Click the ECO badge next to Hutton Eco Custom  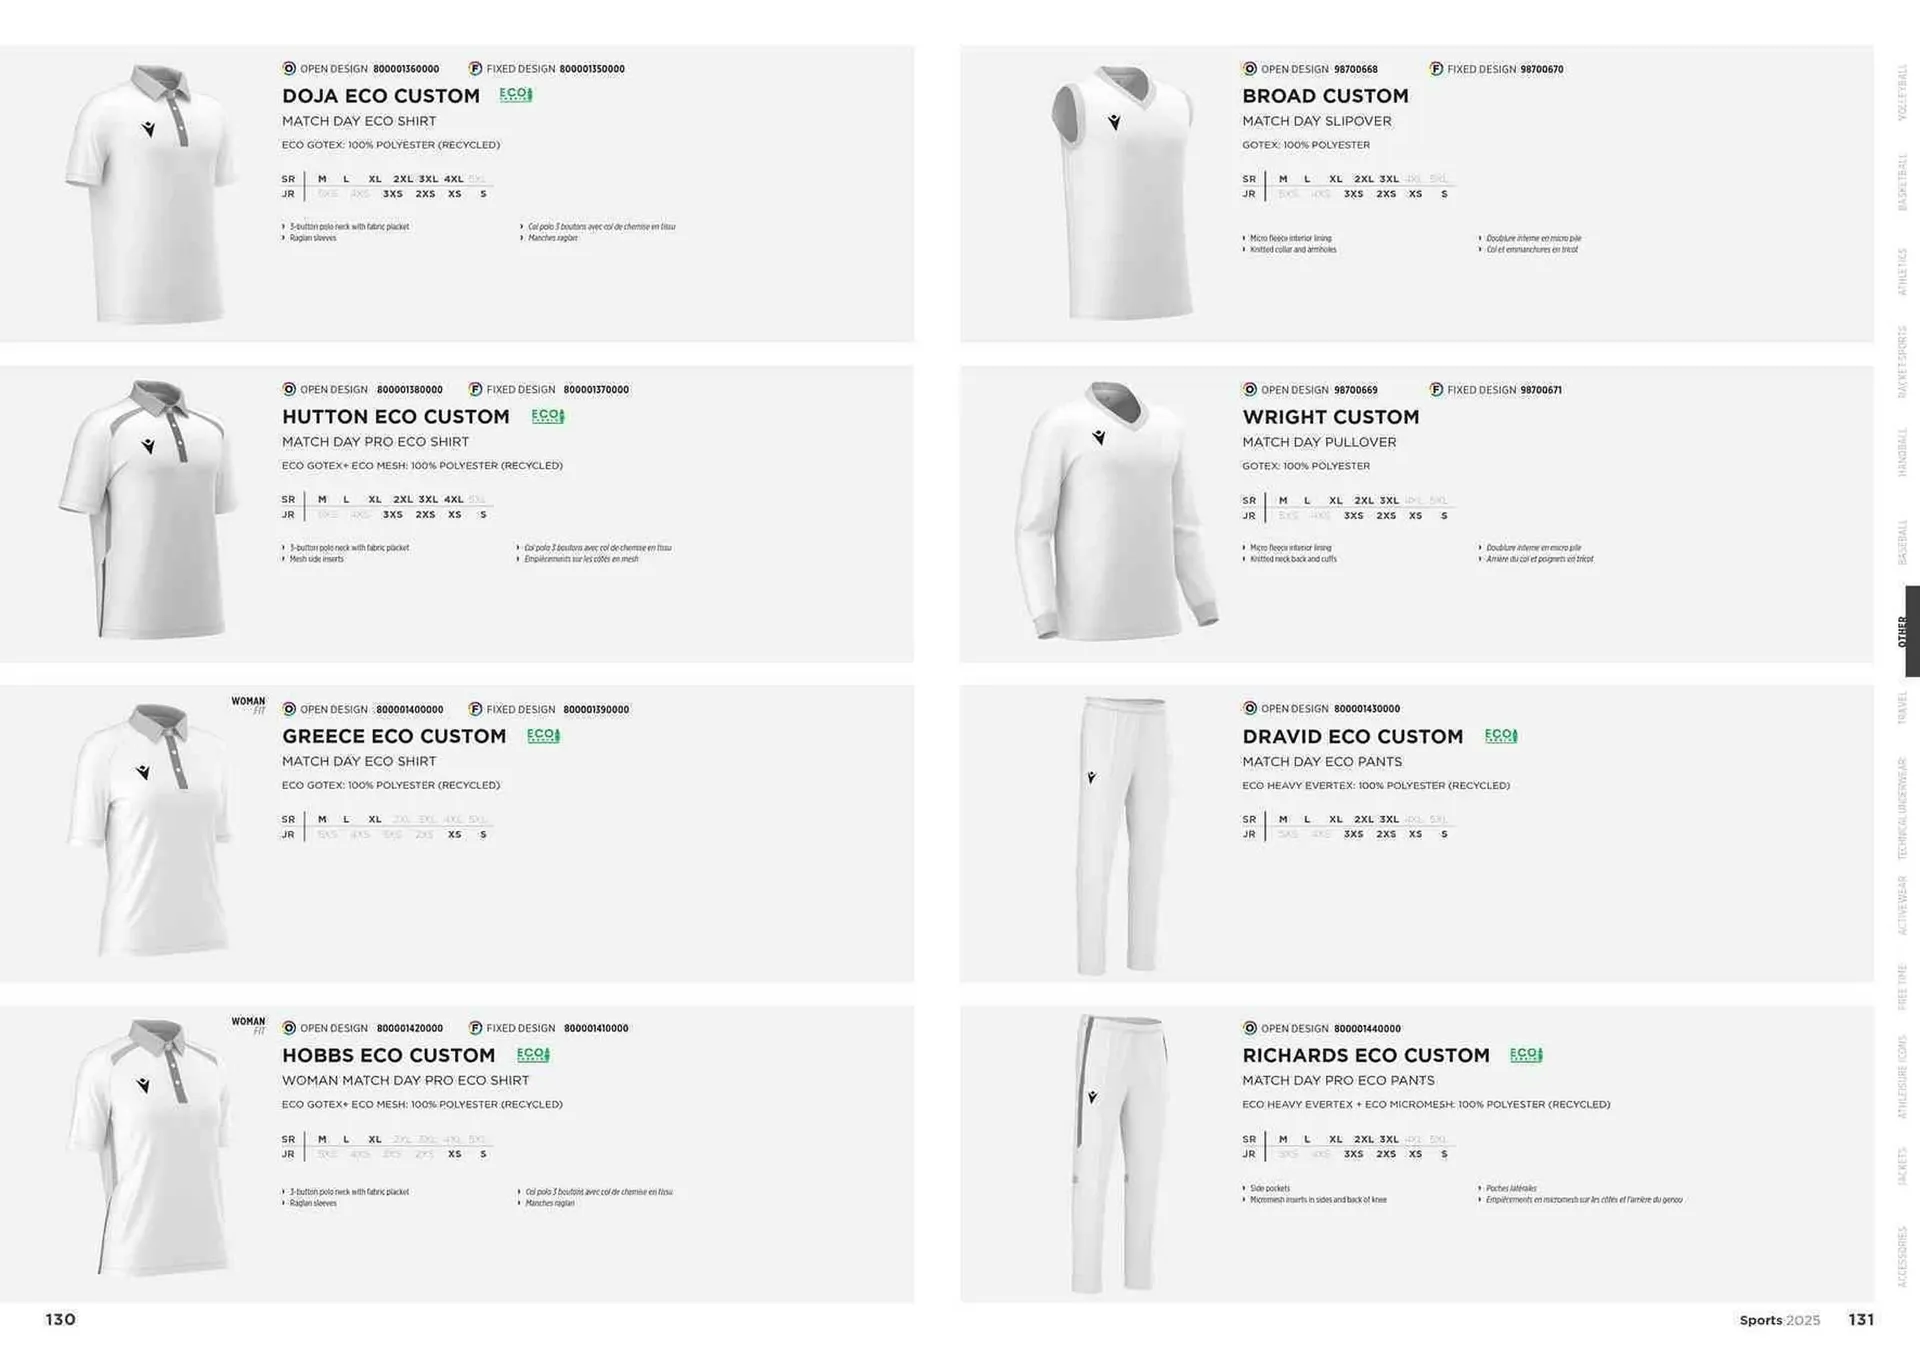tap(548, 416)
